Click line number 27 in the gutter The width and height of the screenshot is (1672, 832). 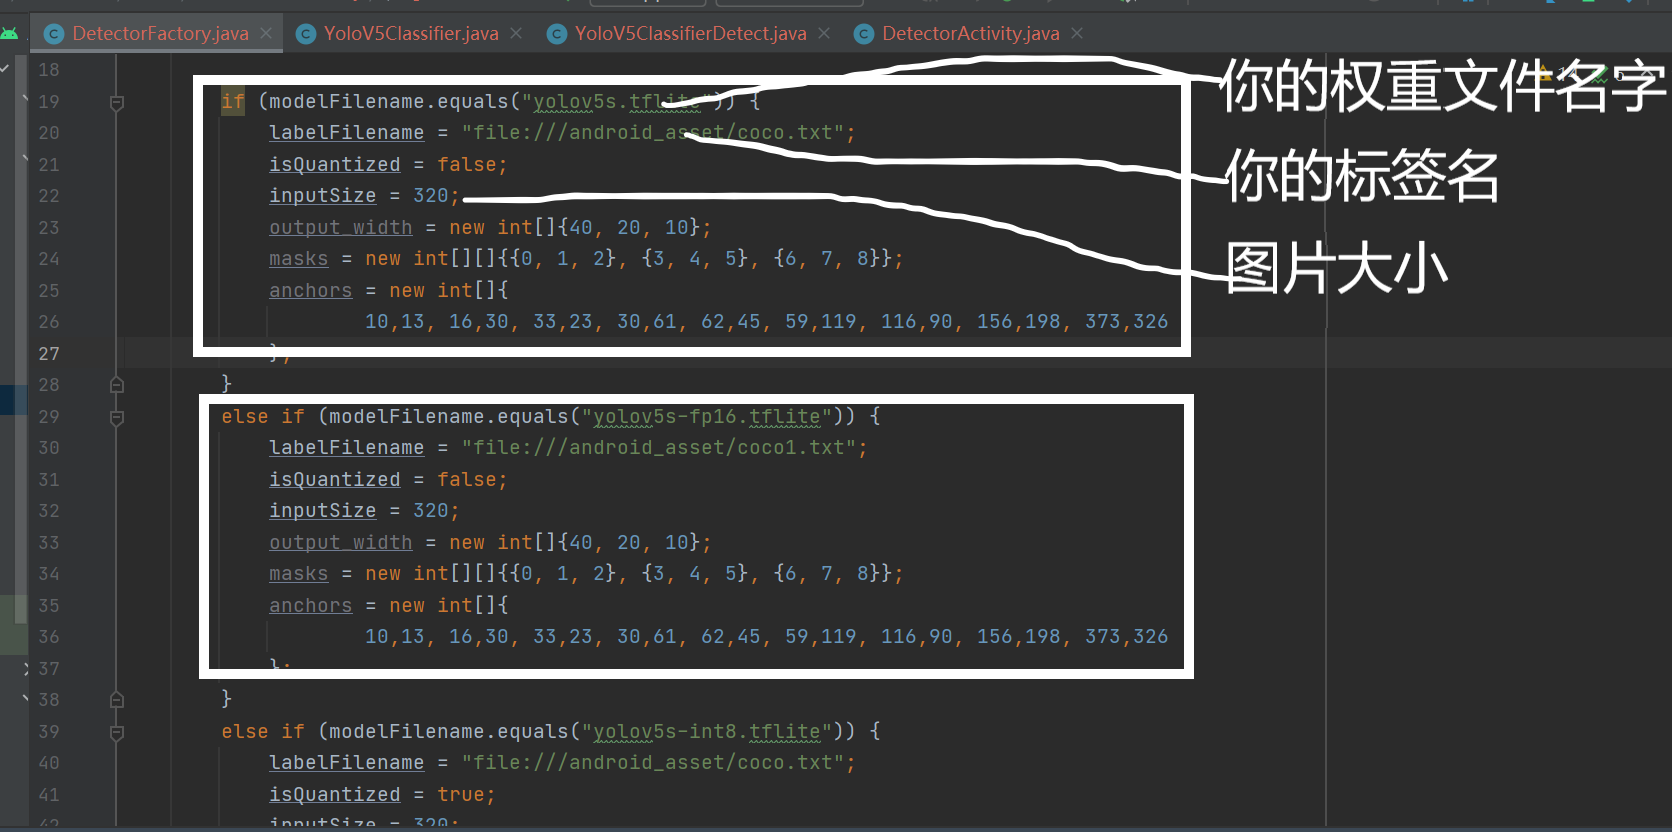49,354
